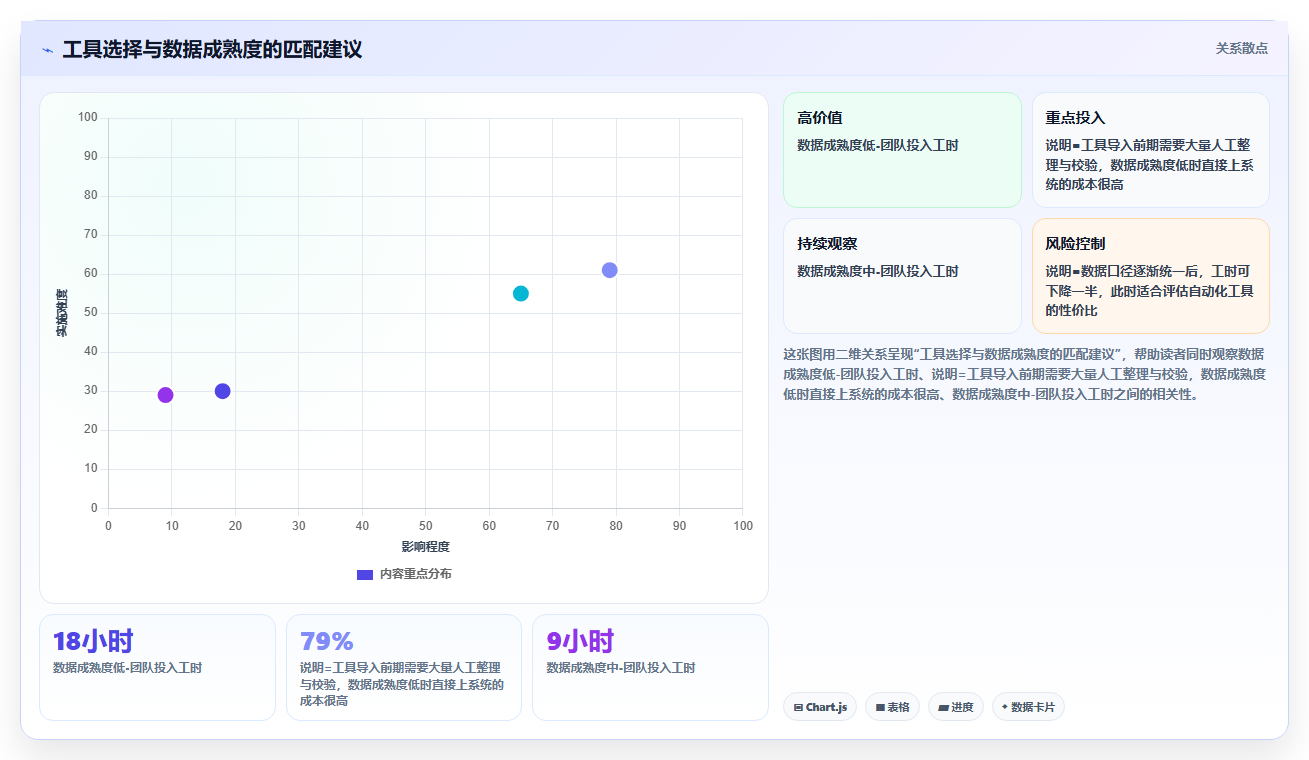The height and width of the screenshot is (760, 1309).
Task: Select the 数据卡片 tag chip
Action: (x=1028, y=707)
